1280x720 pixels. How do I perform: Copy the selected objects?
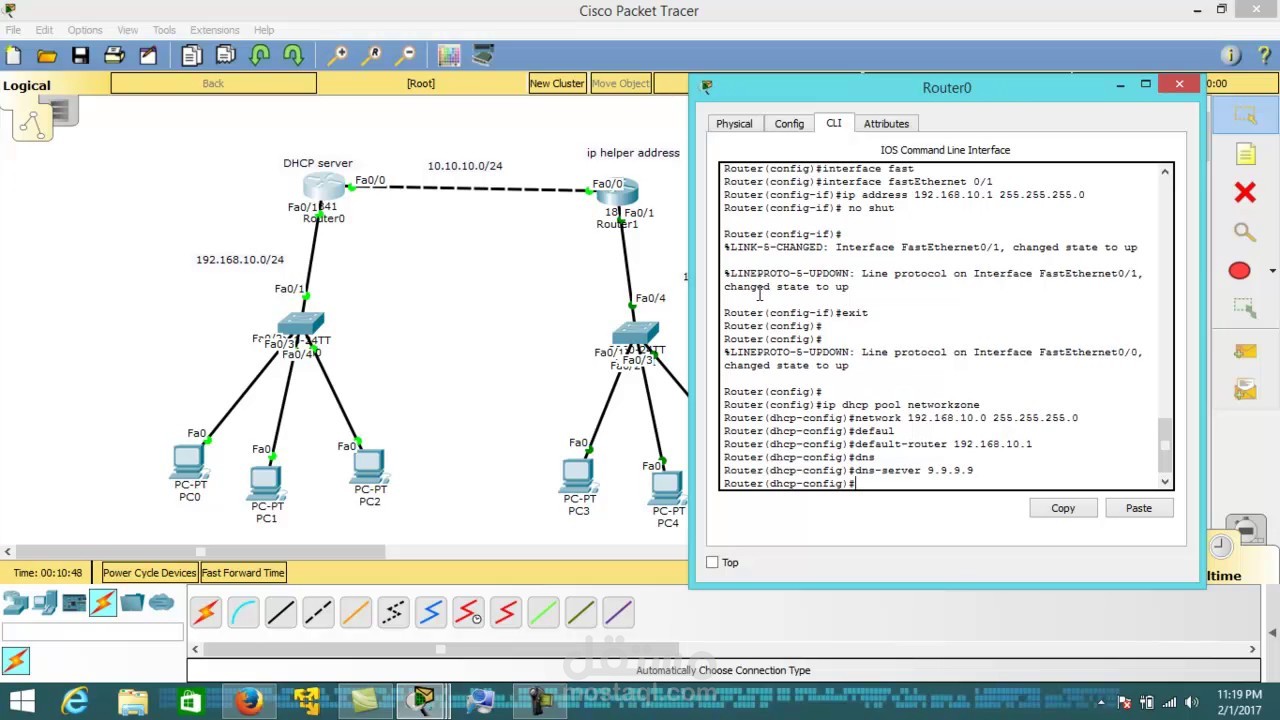coord(192,55)
